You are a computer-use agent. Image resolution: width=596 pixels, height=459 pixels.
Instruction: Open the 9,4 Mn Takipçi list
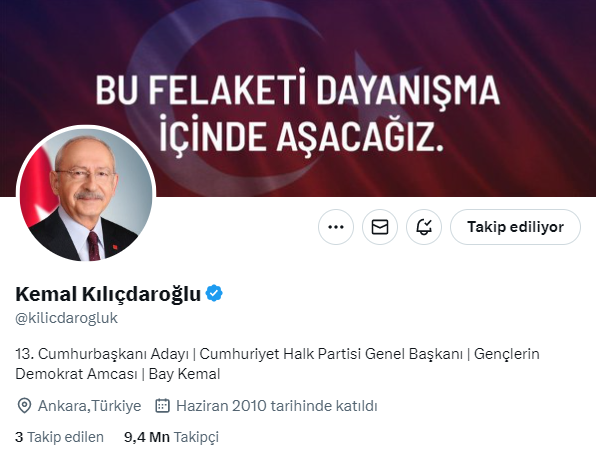[171, 437]
